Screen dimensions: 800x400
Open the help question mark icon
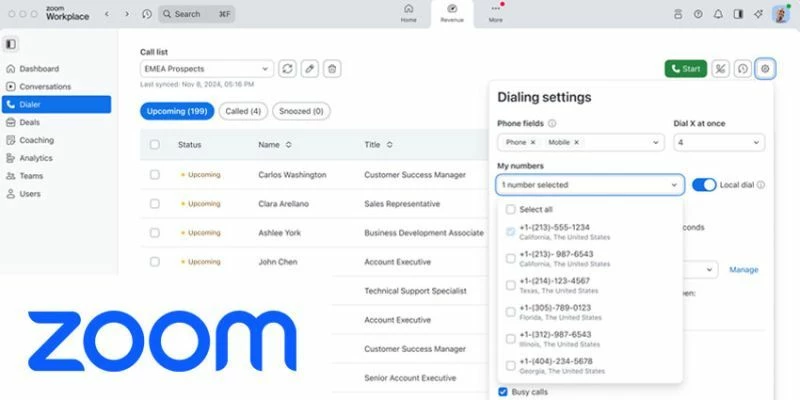pyautogui.click(x=698, y=14)
